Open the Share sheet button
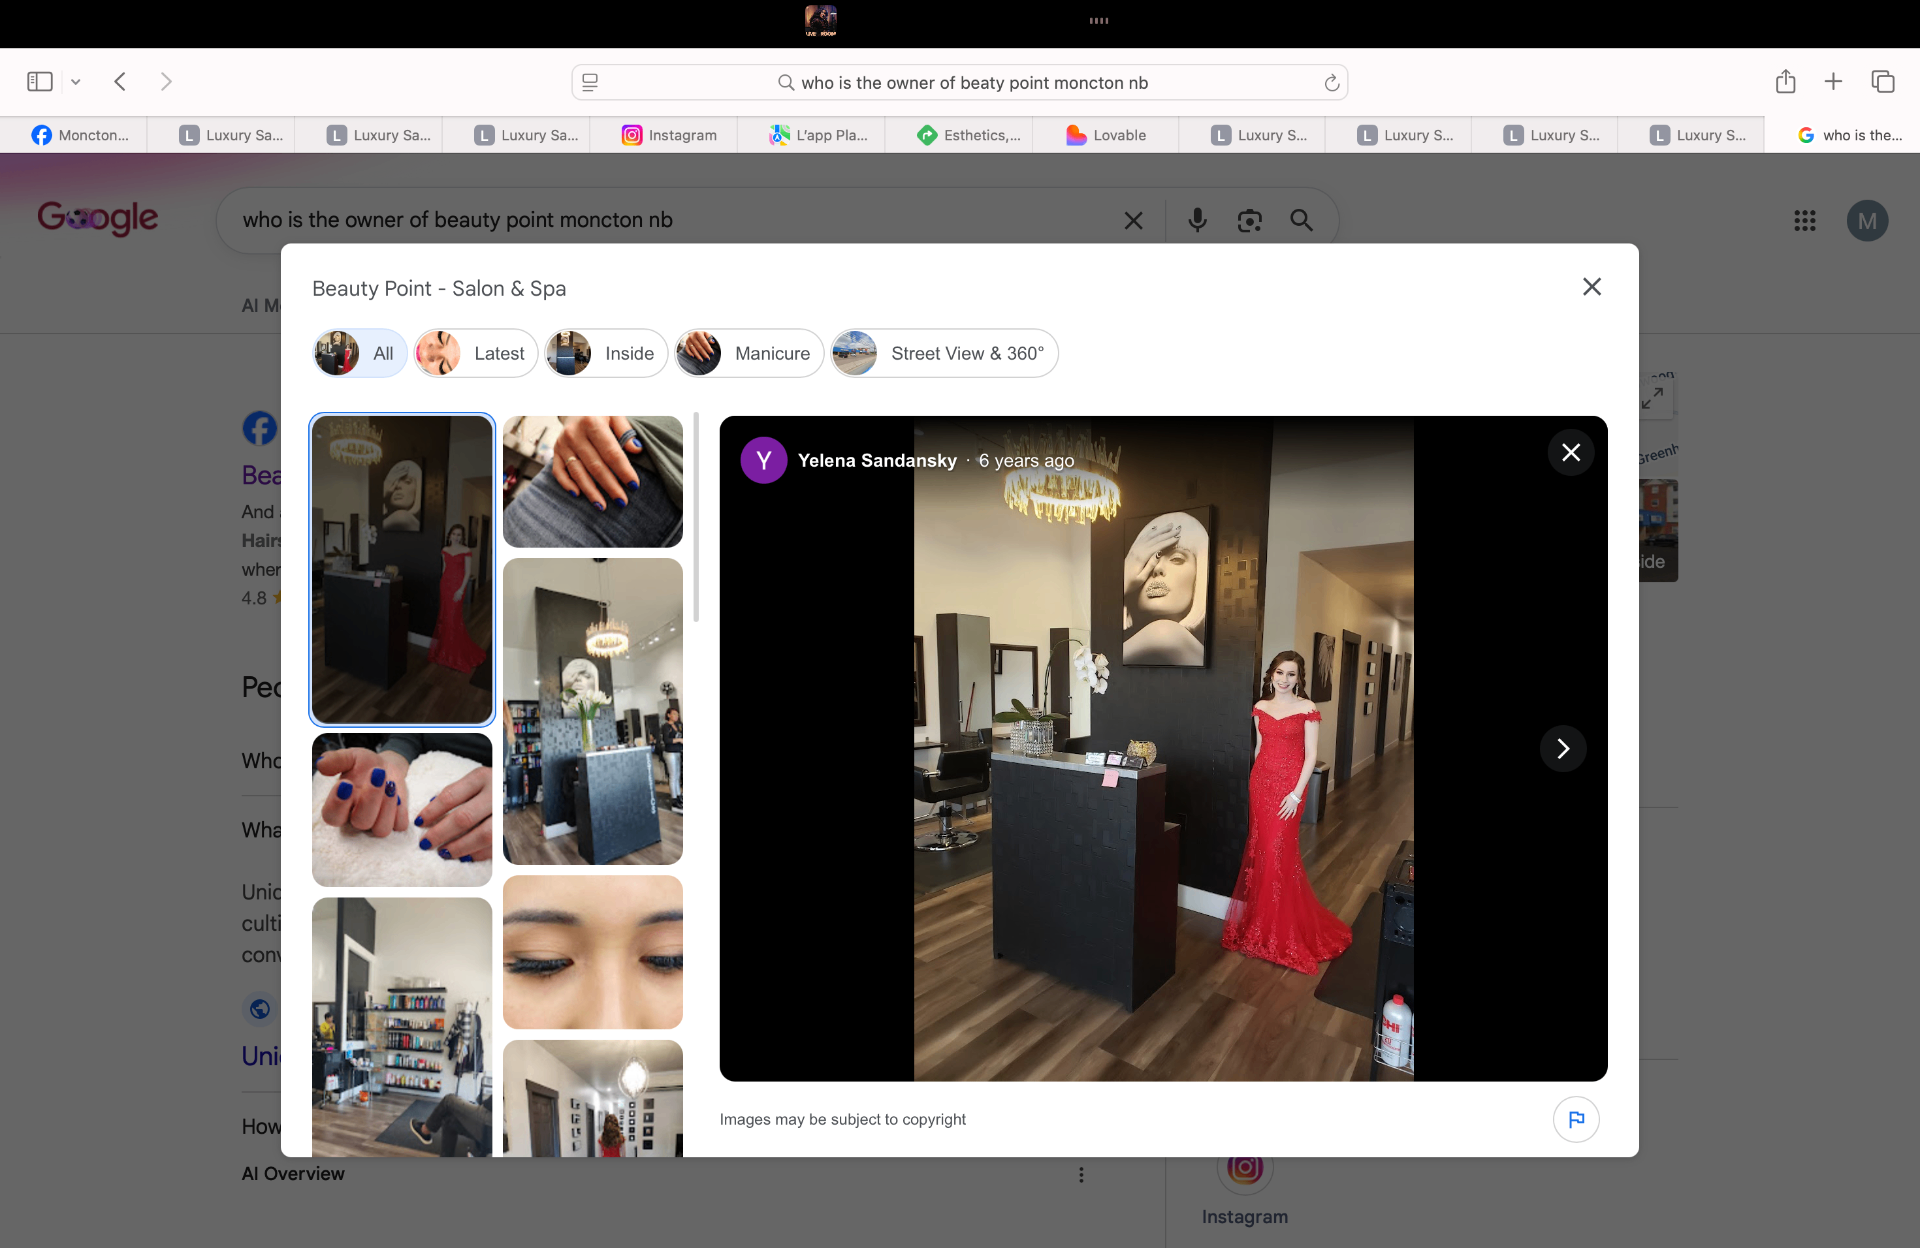 coord(1786,82)
